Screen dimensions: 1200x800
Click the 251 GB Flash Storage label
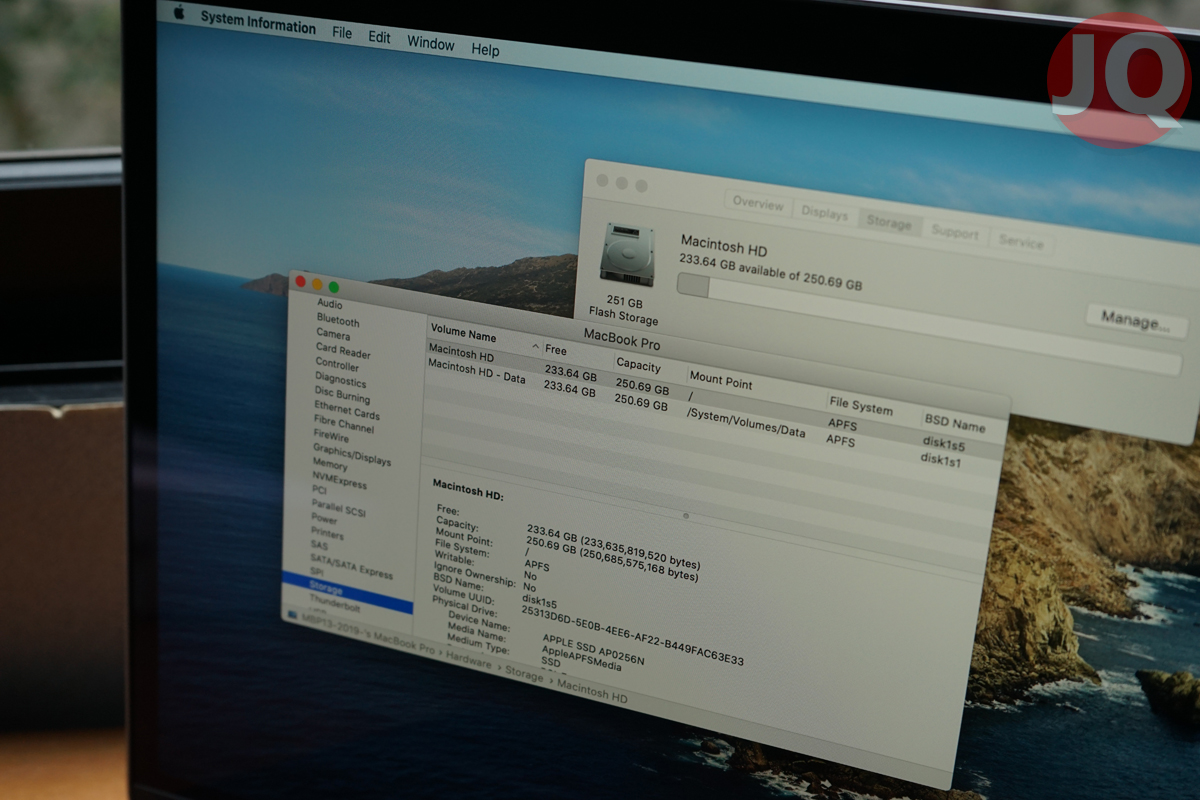(x=623, y=310)
